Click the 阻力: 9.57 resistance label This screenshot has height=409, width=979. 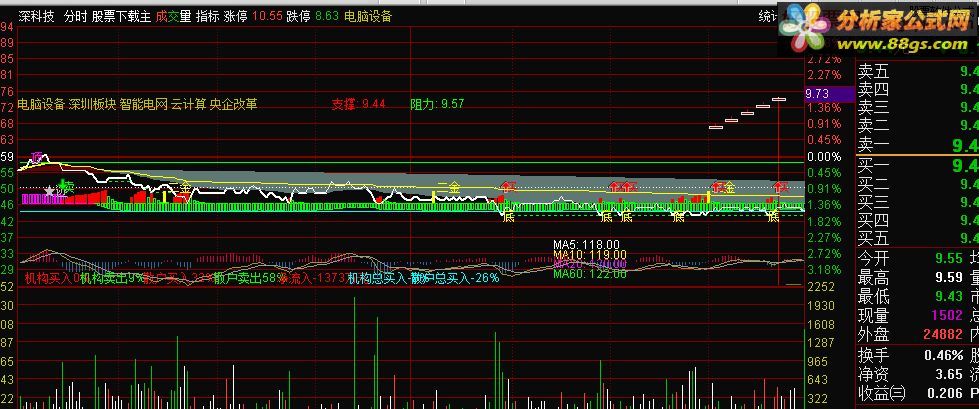click(x=437, y=104)
